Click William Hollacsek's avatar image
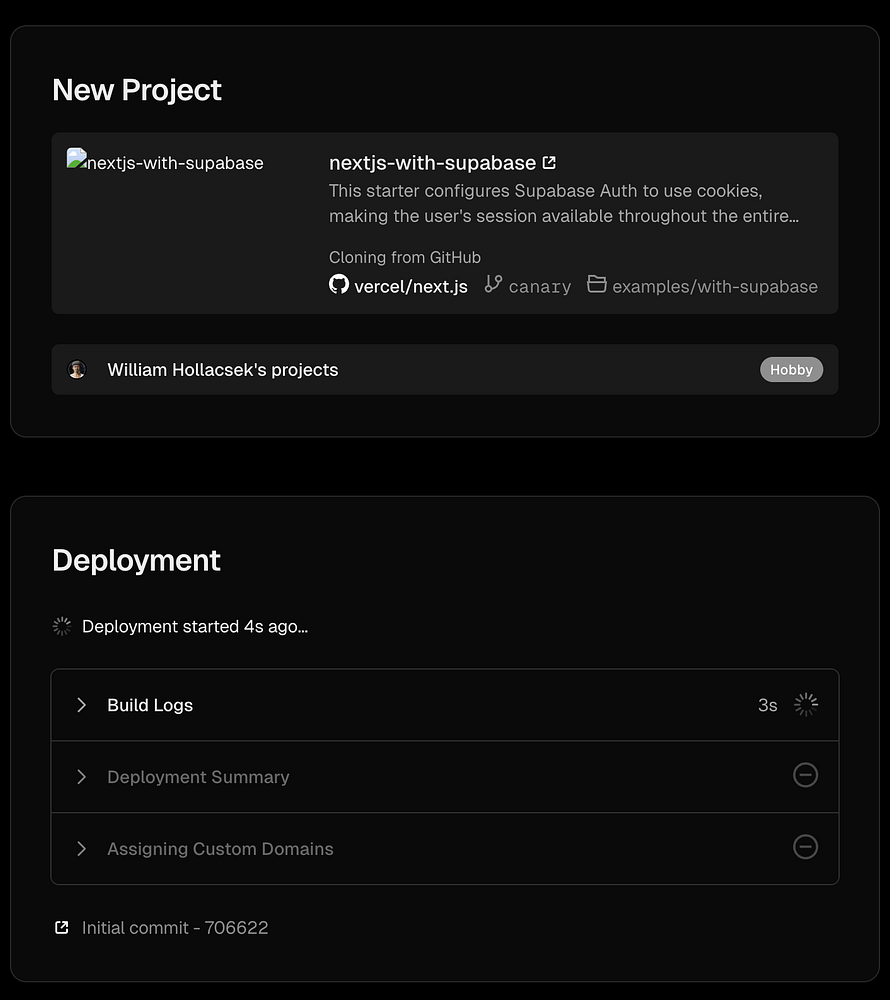Viewport: 890px width, 1000px height. coord(77,370)
